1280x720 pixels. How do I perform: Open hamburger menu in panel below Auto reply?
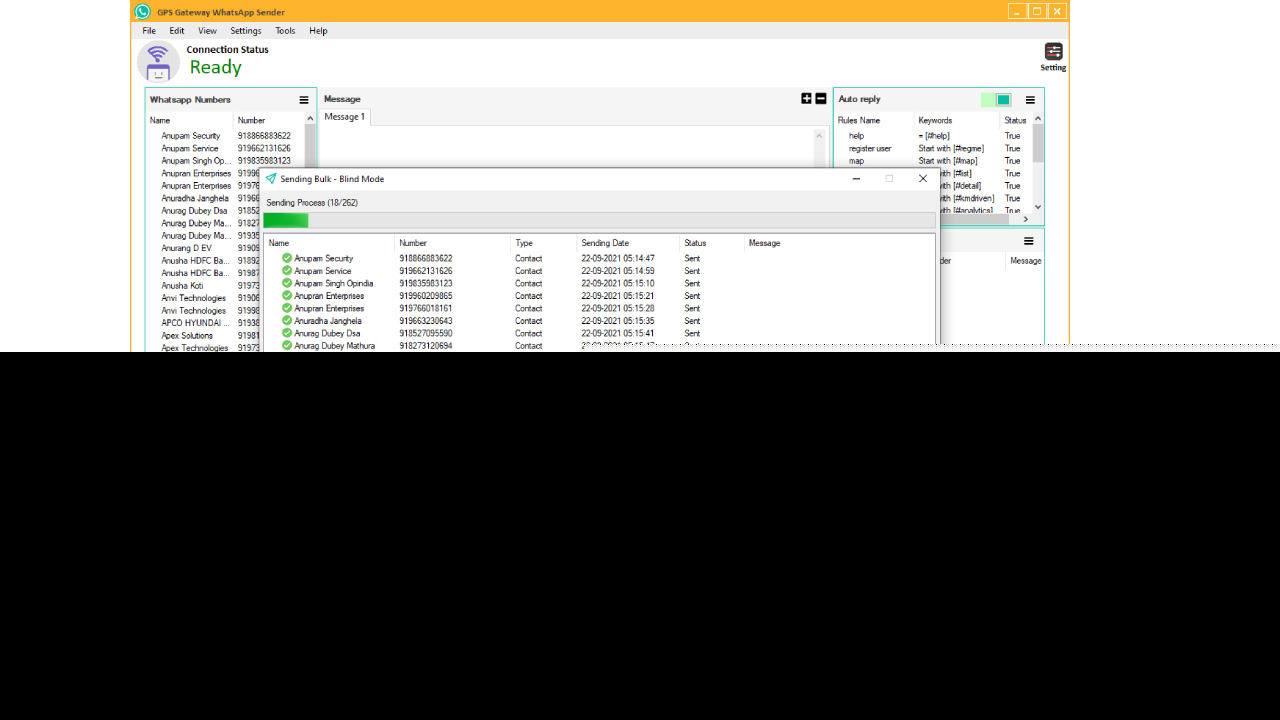[x=1028, y=241]
